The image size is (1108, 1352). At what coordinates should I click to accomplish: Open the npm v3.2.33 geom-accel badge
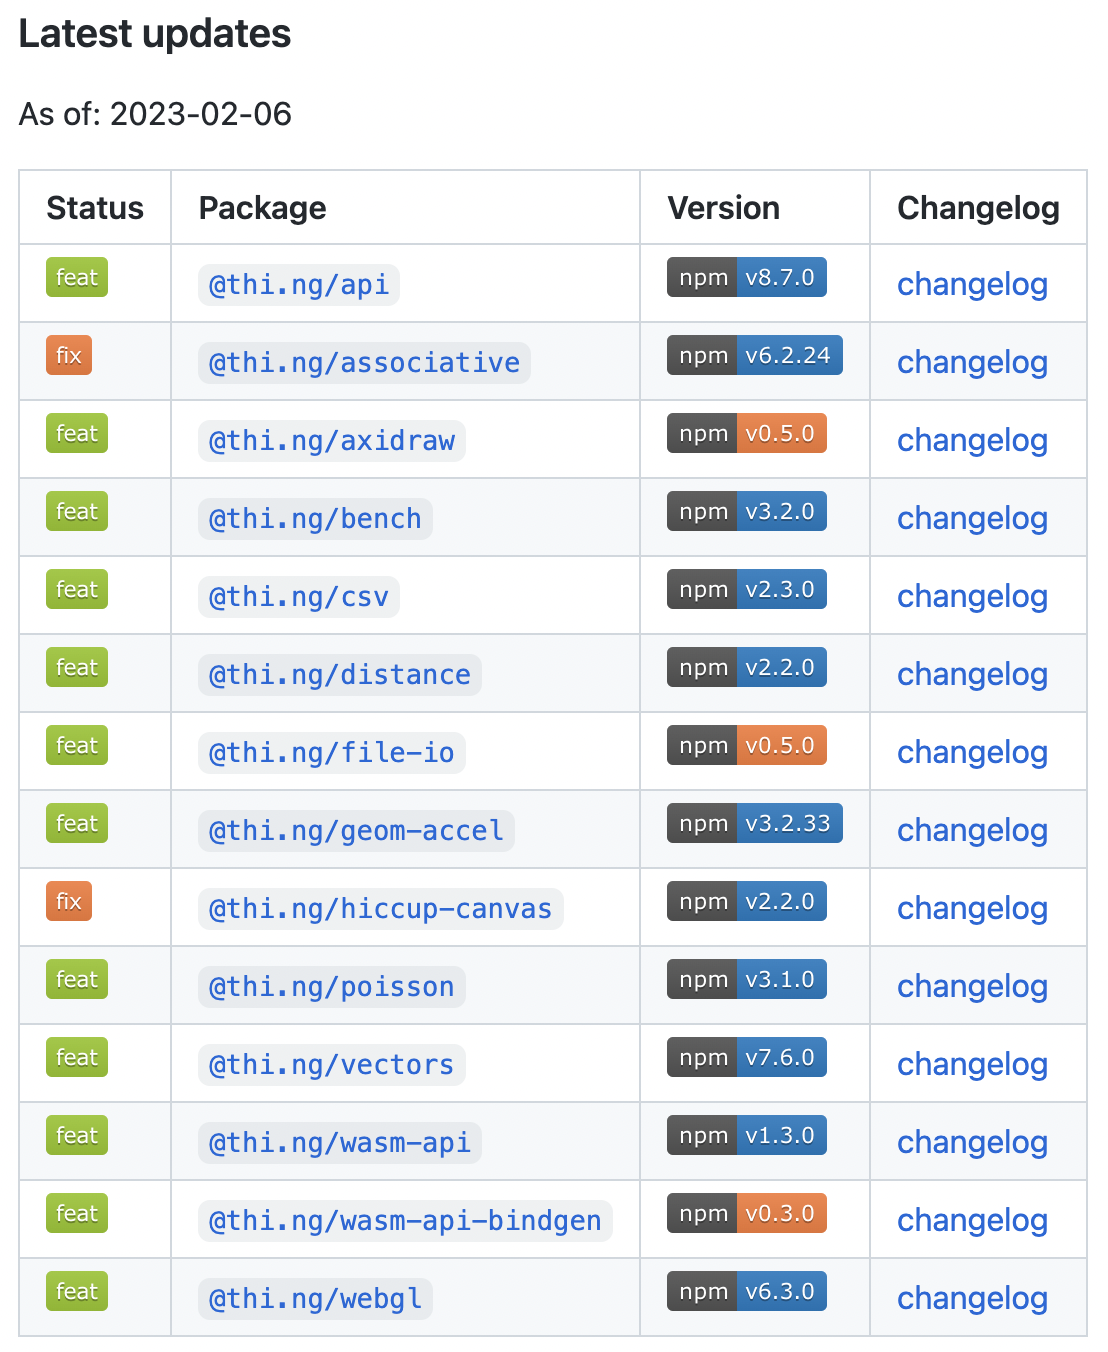pyautogui.click(x=754, y=824)
